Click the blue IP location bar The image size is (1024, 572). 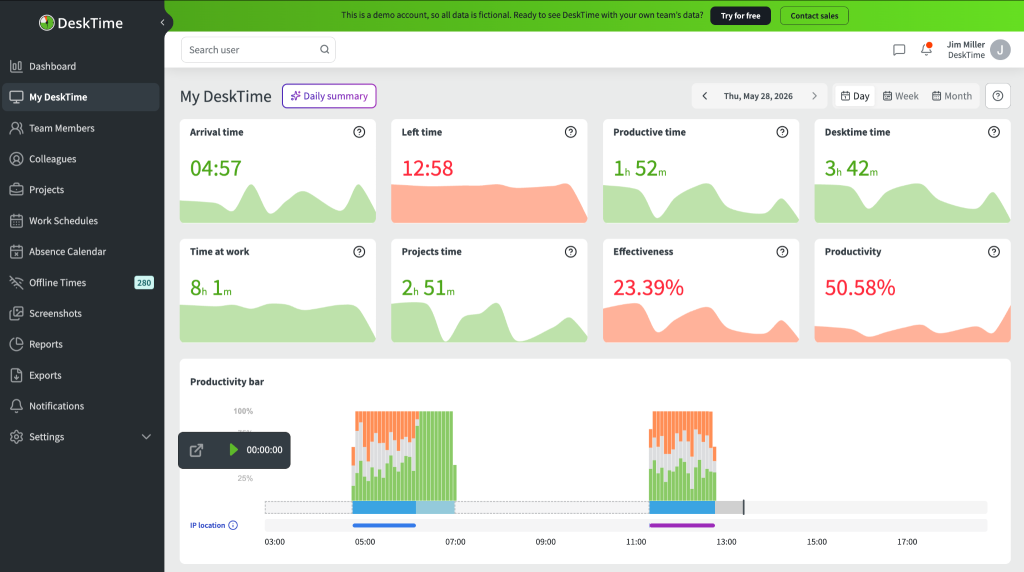pyautogui.click(x=384, y=526)
